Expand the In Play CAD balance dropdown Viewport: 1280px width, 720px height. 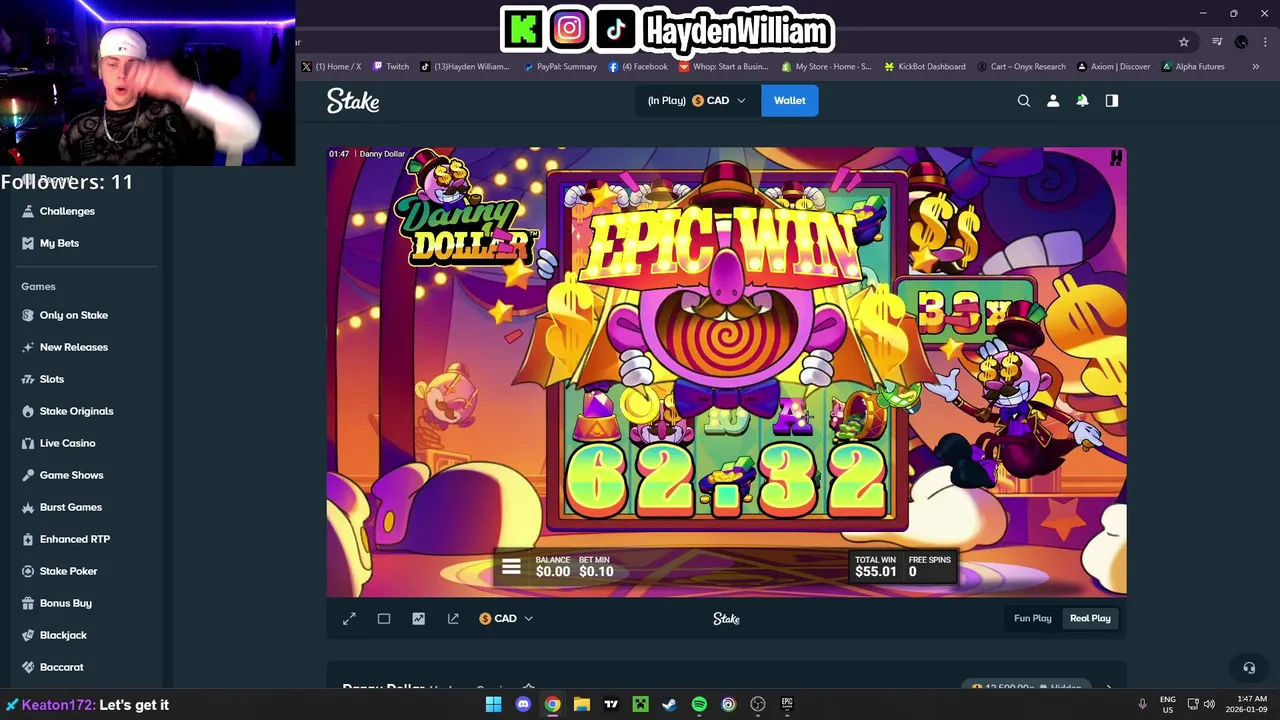coord(696,100)
